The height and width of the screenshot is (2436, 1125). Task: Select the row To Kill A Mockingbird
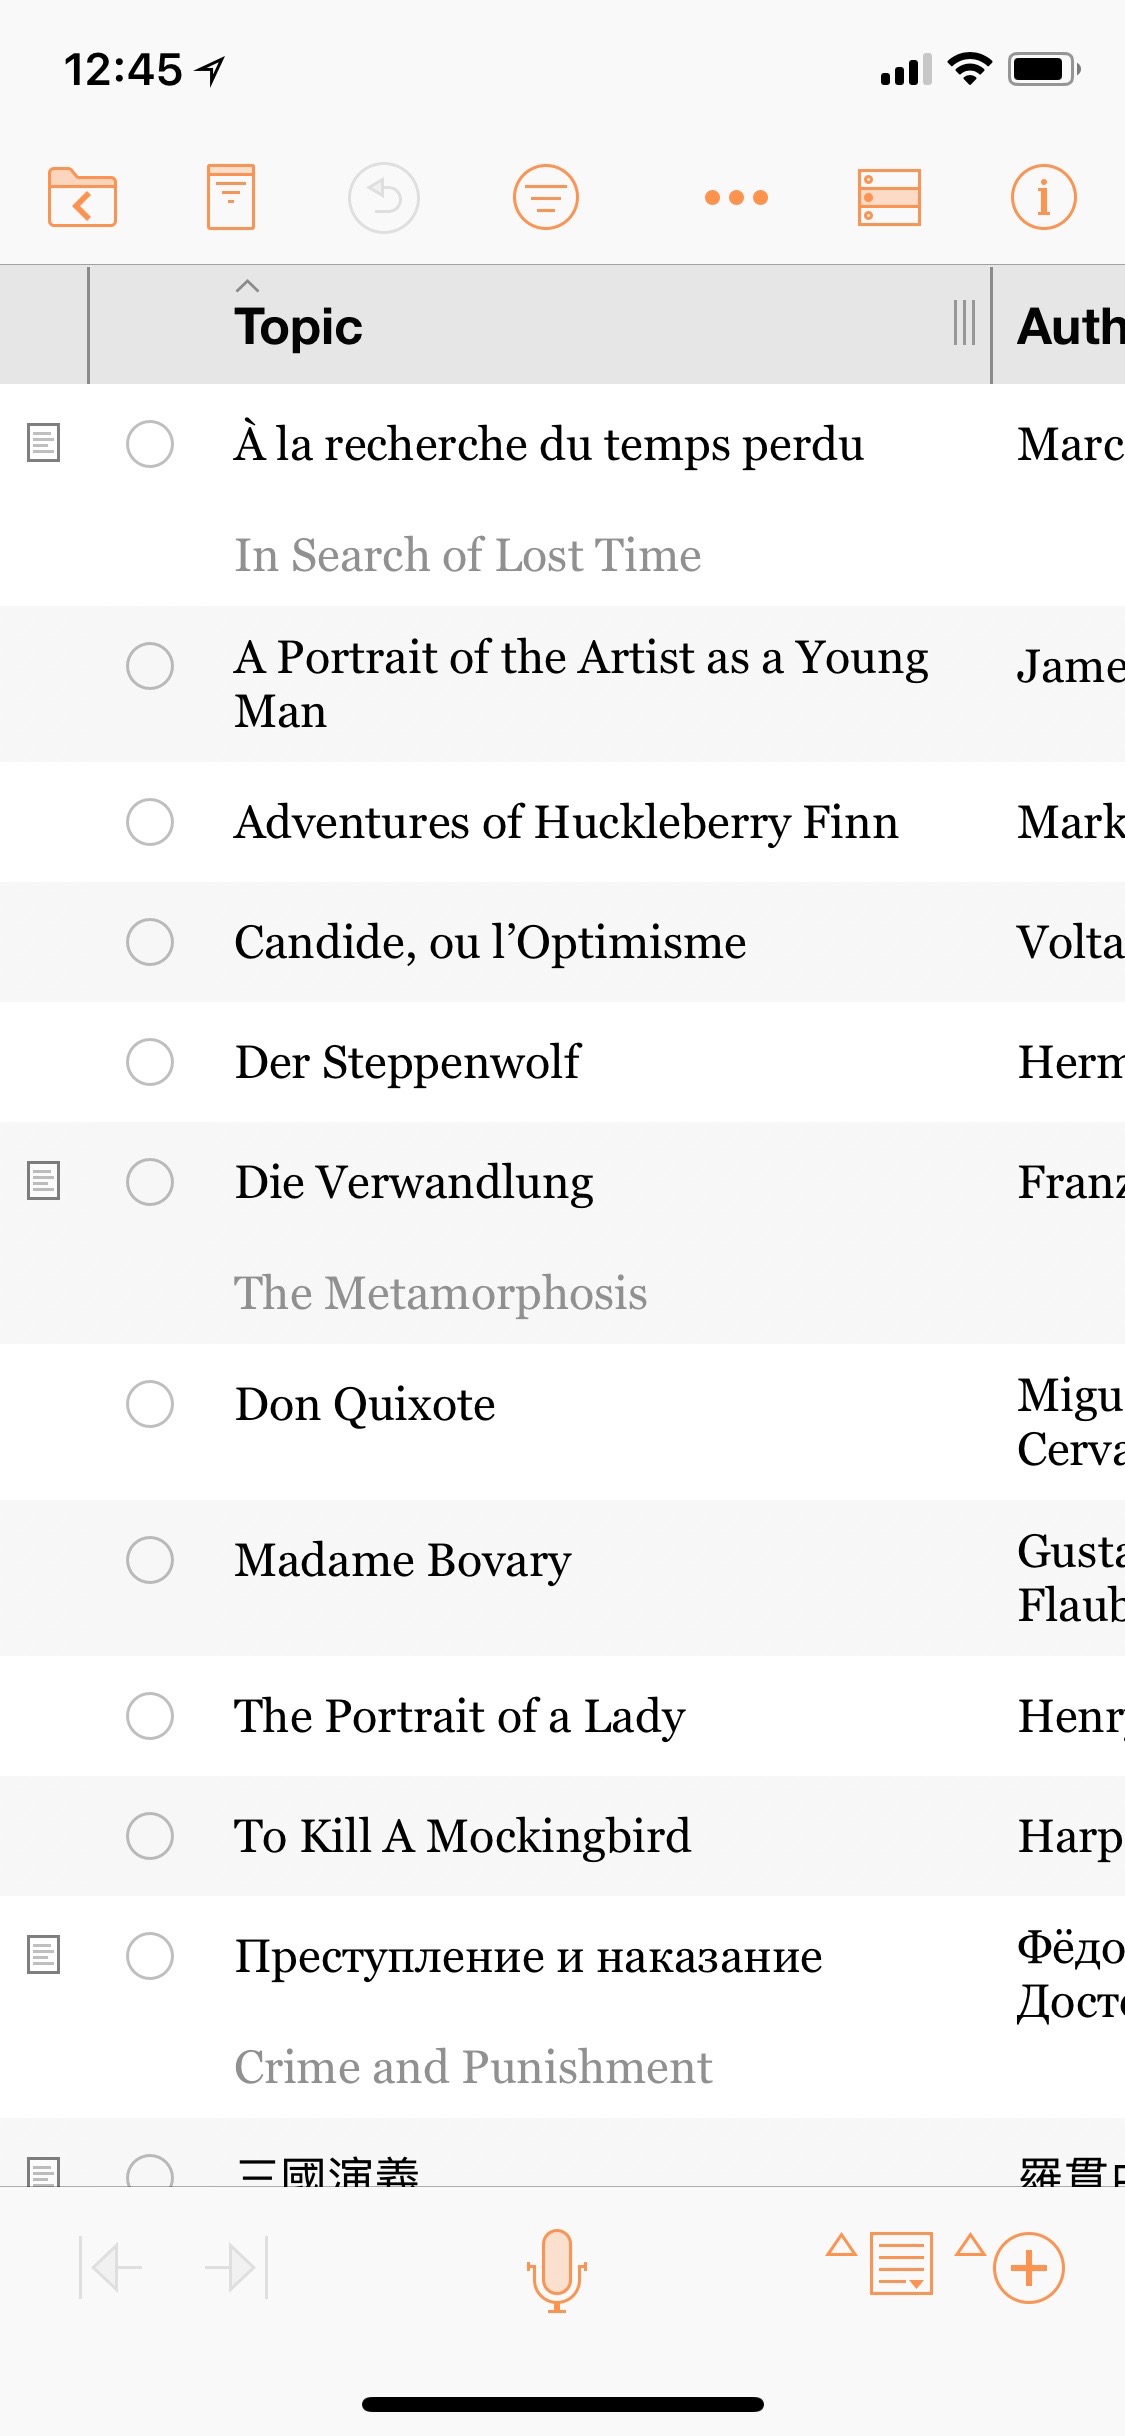562,1836
